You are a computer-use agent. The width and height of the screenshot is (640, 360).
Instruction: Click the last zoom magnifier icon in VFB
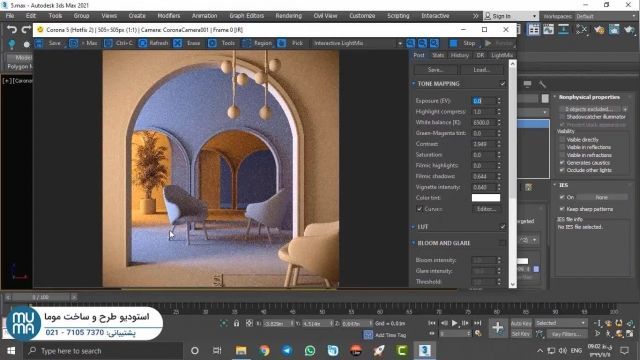[x=434, y=43]
